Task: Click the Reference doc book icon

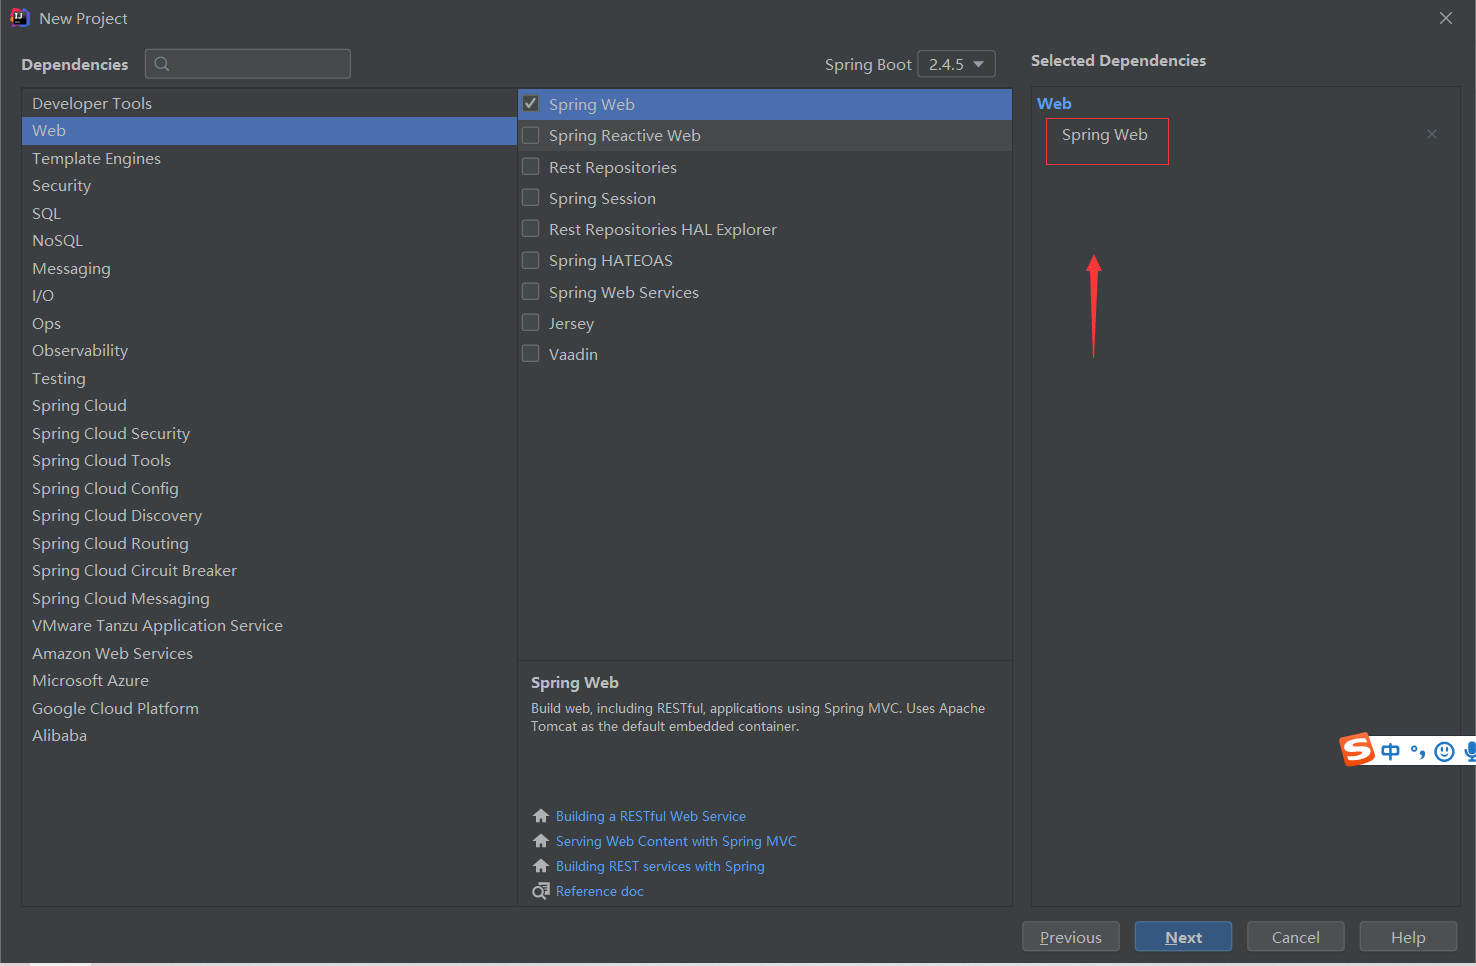Action: pos(541,891)
